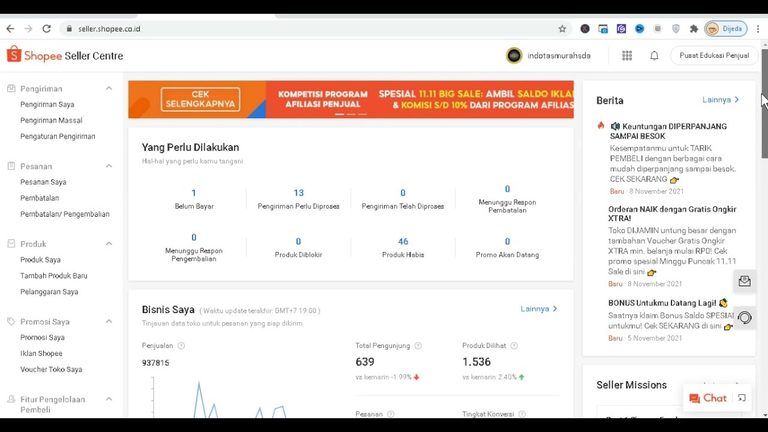This screenshot has width=768, height=432.
Task: Click the Pesanan section icon
Action: point(11,166)
